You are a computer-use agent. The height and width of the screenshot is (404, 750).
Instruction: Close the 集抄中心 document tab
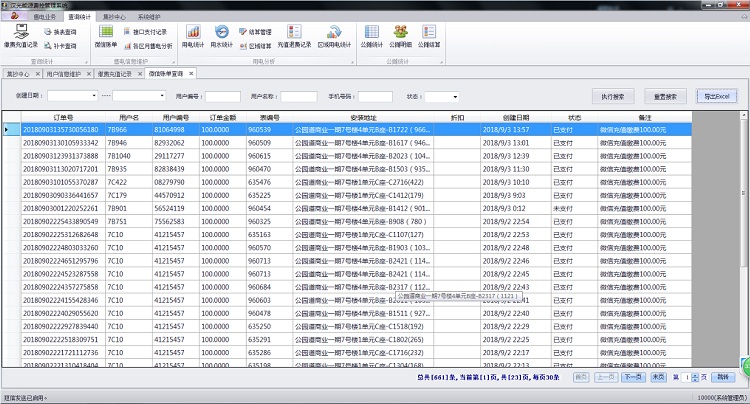coord(38,74)
